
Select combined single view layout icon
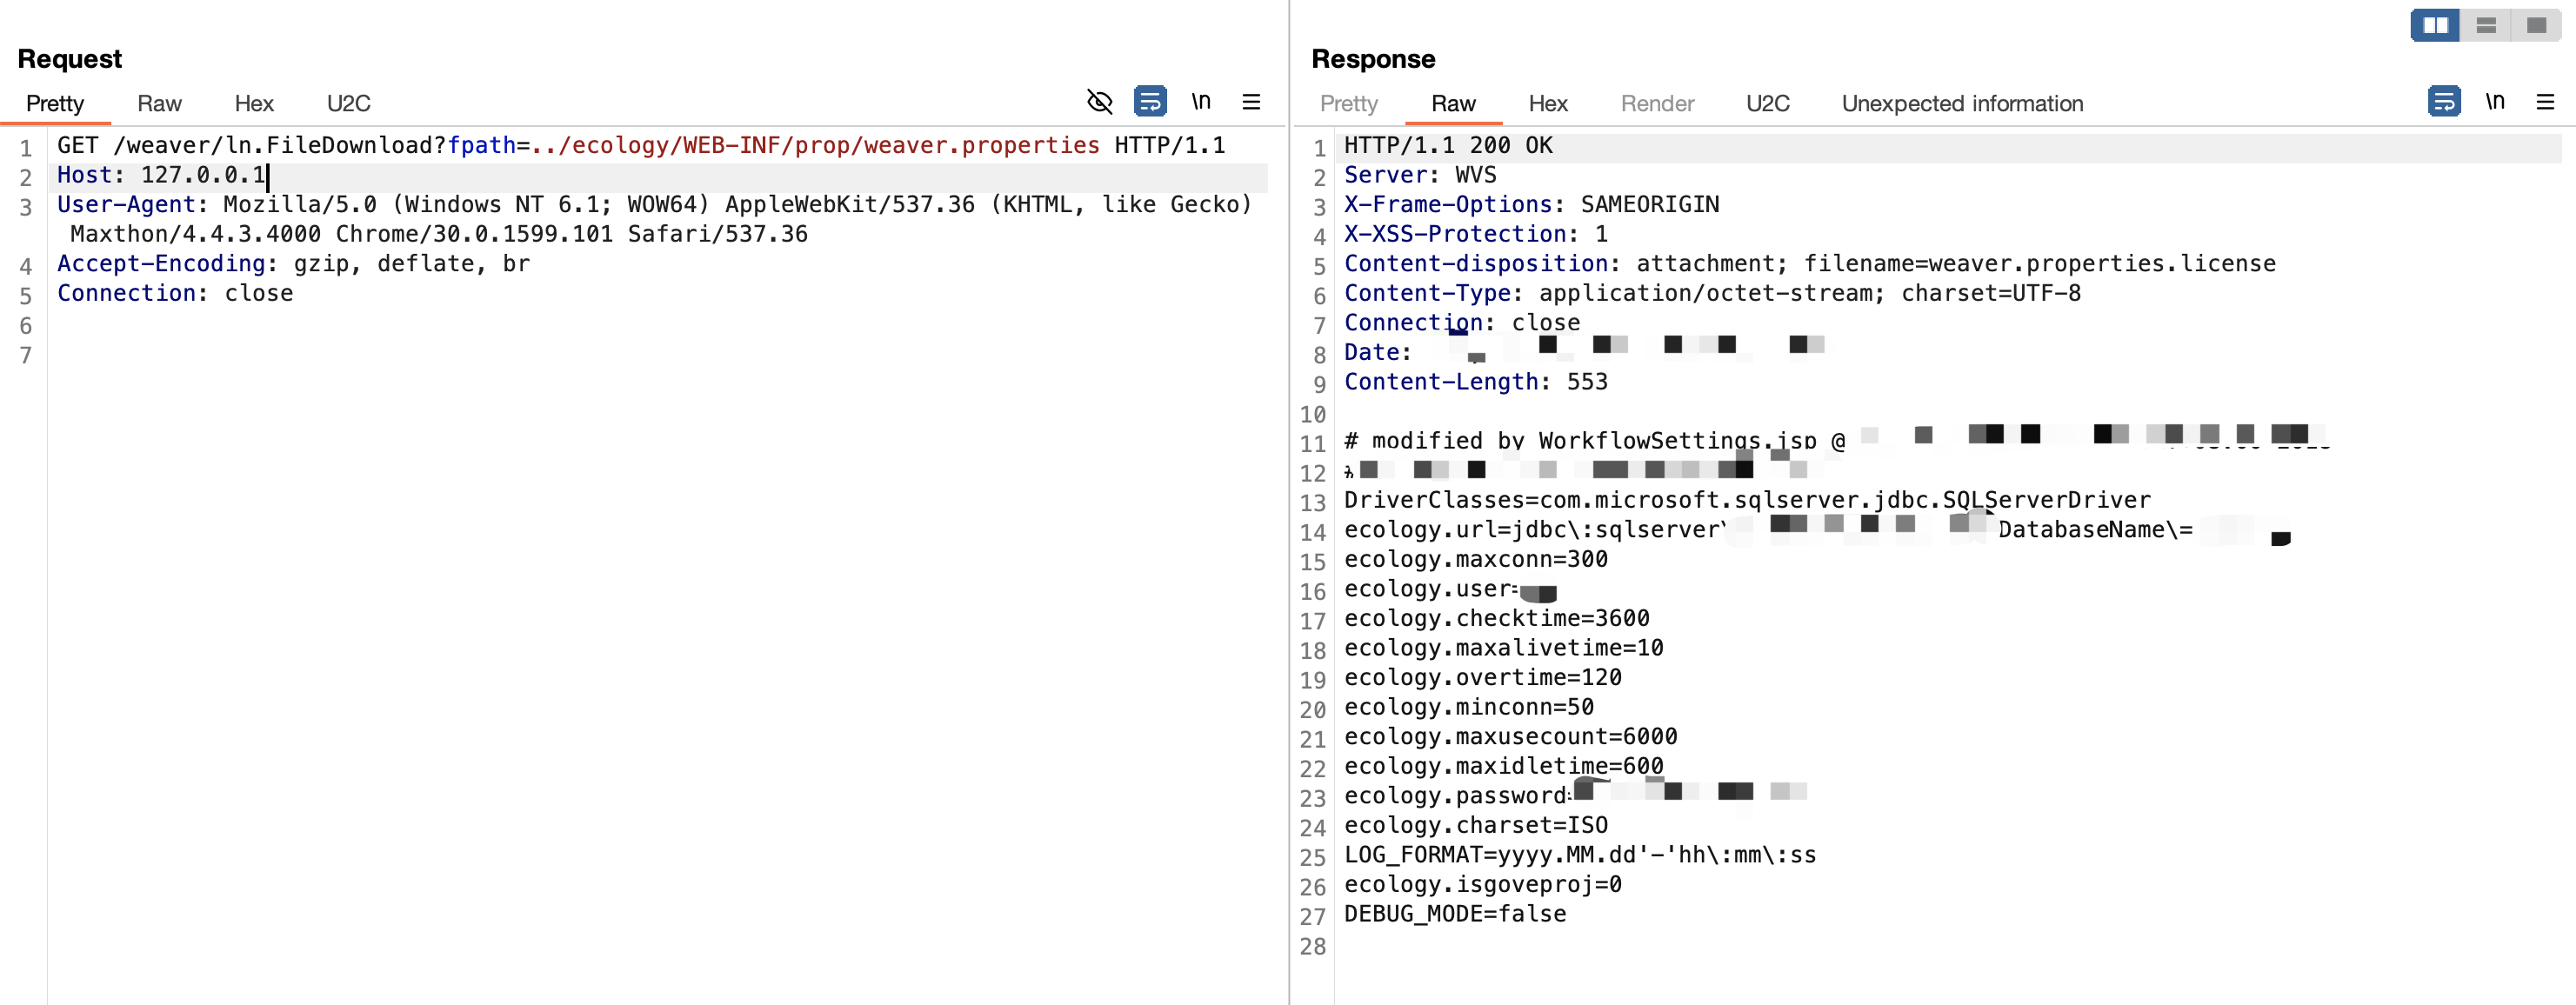coord(2536,25)
